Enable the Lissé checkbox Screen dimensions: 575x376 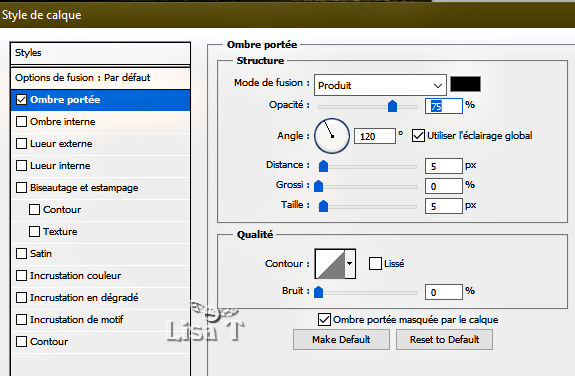pos(375,264)
